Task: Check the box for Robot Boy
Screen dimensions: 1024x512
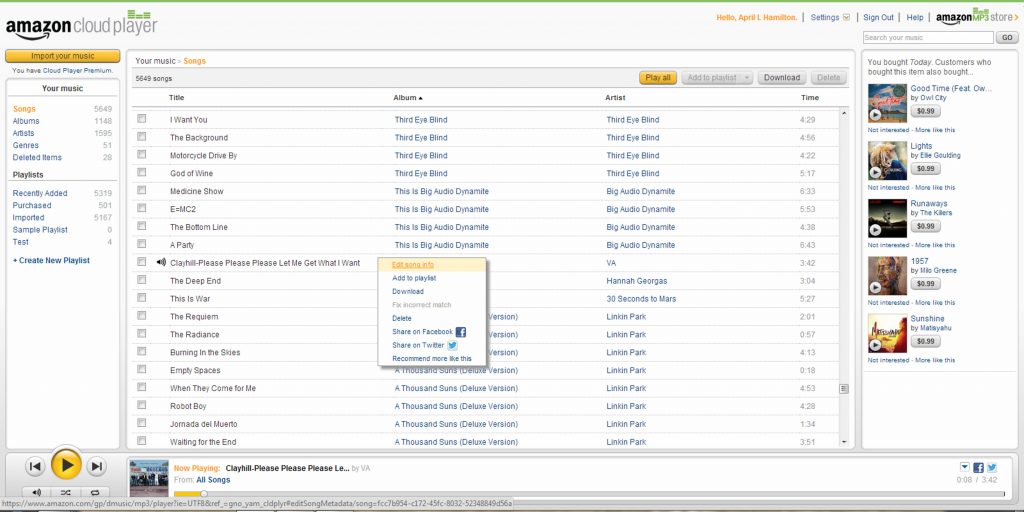Action: (x=142, y=405)
